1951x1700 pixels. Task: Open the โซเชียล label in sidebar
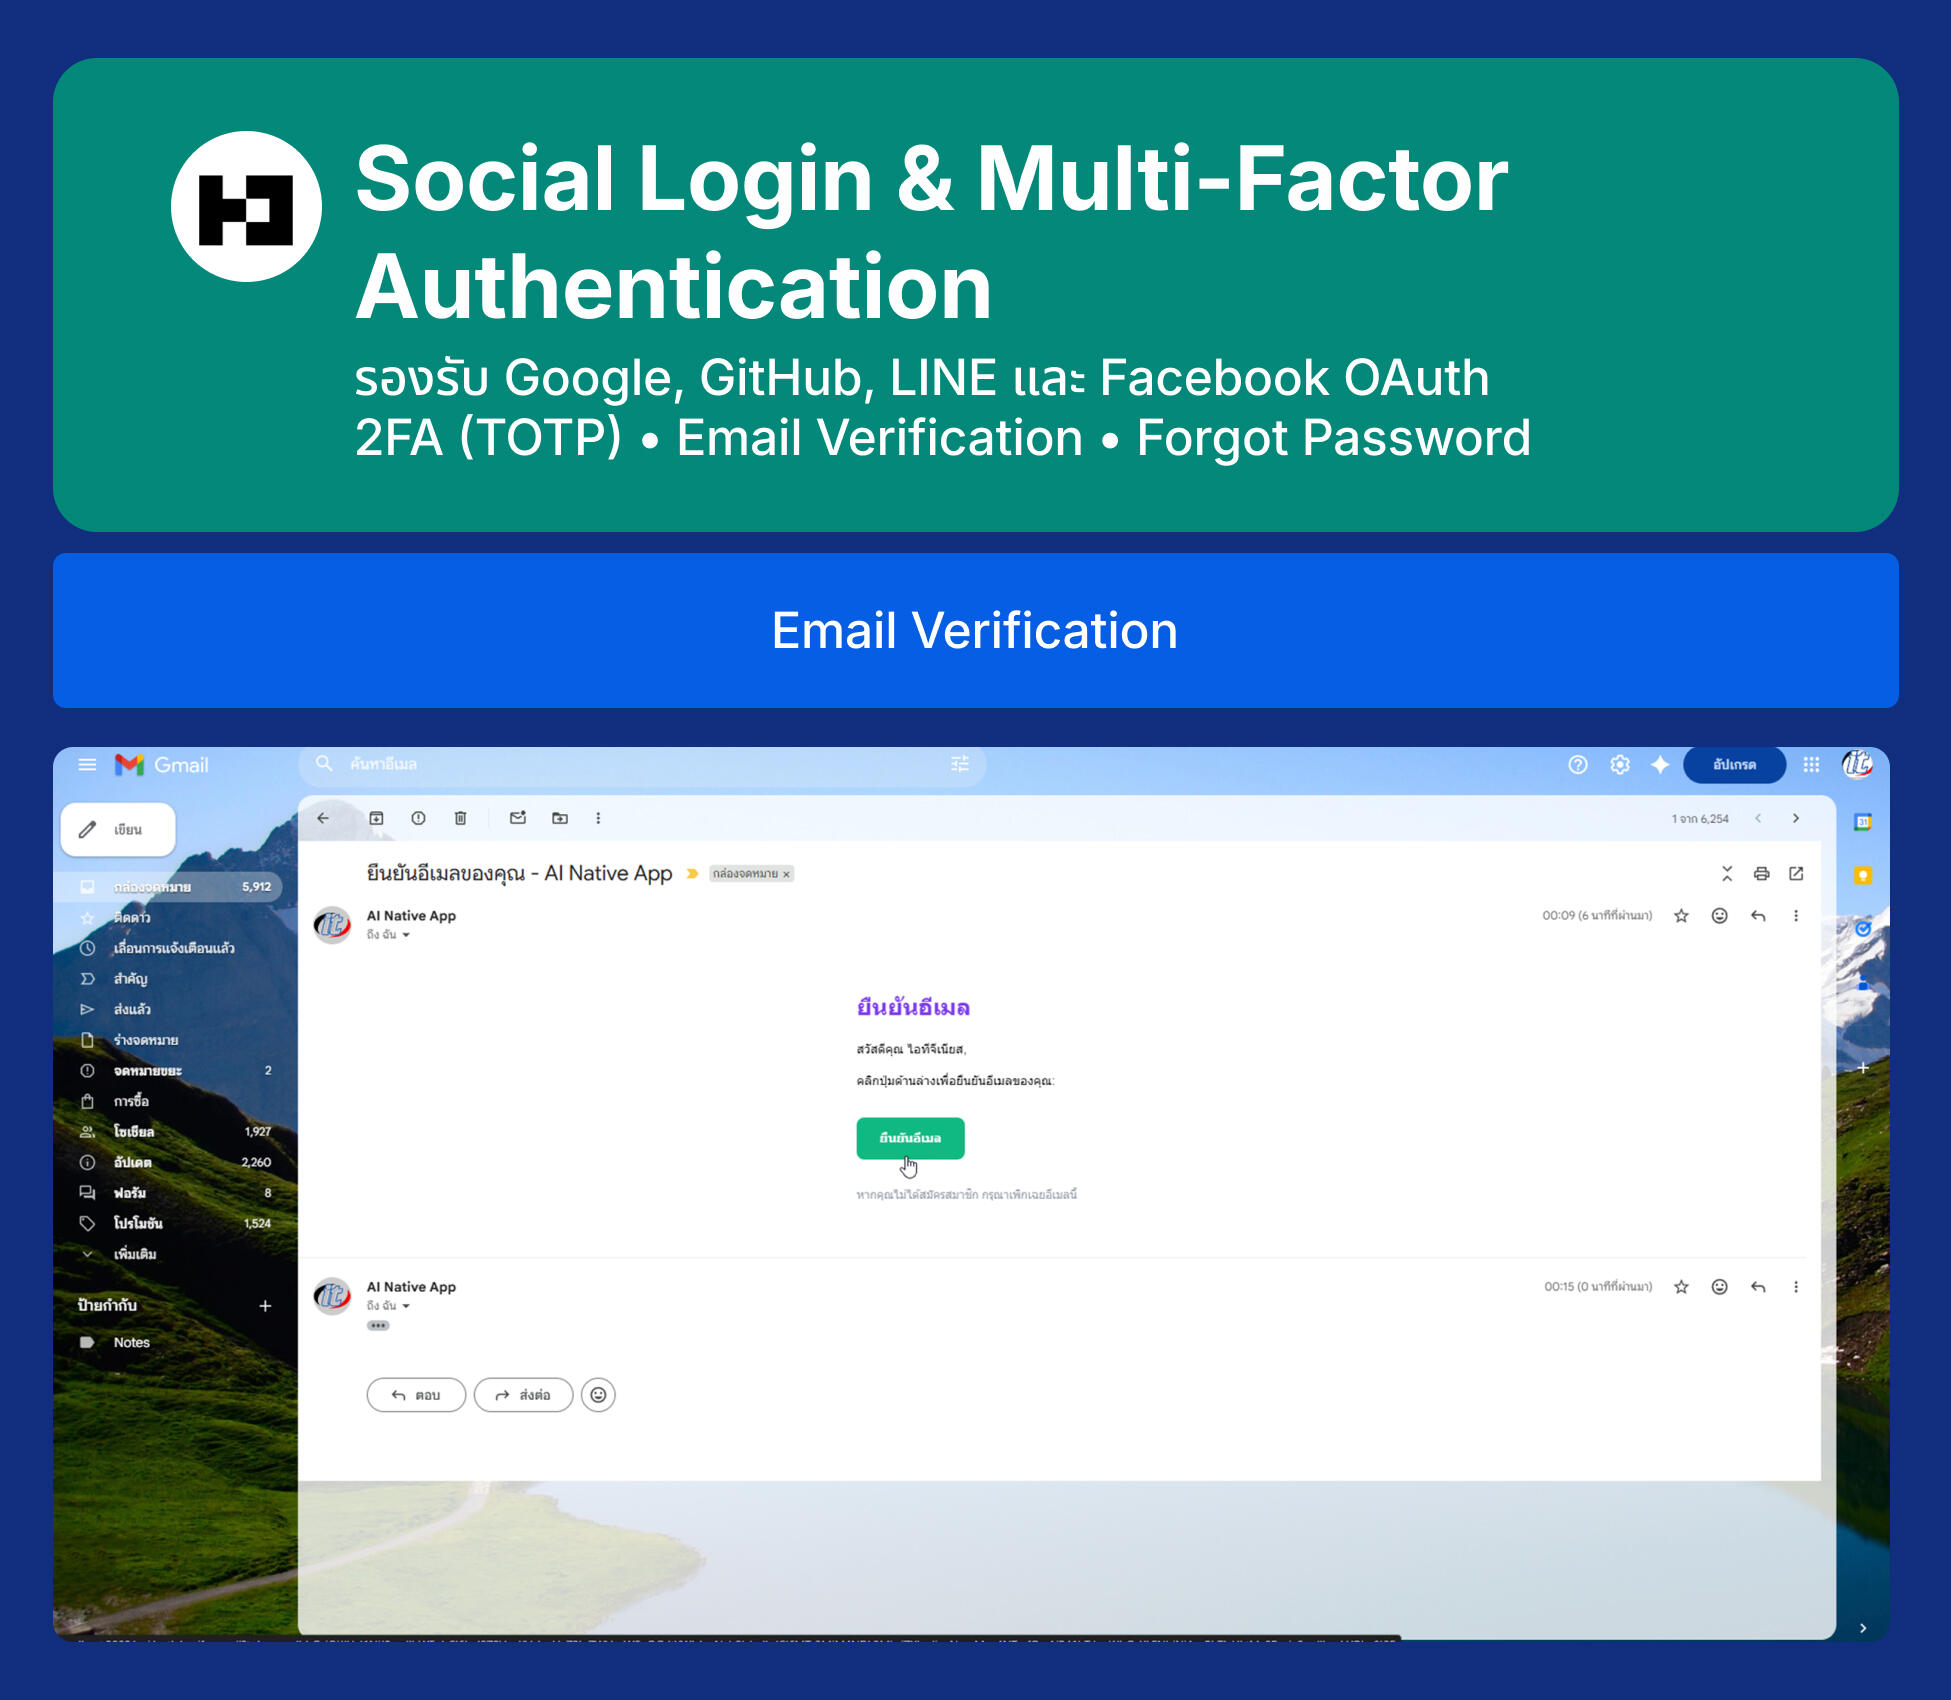point(134,1132)
